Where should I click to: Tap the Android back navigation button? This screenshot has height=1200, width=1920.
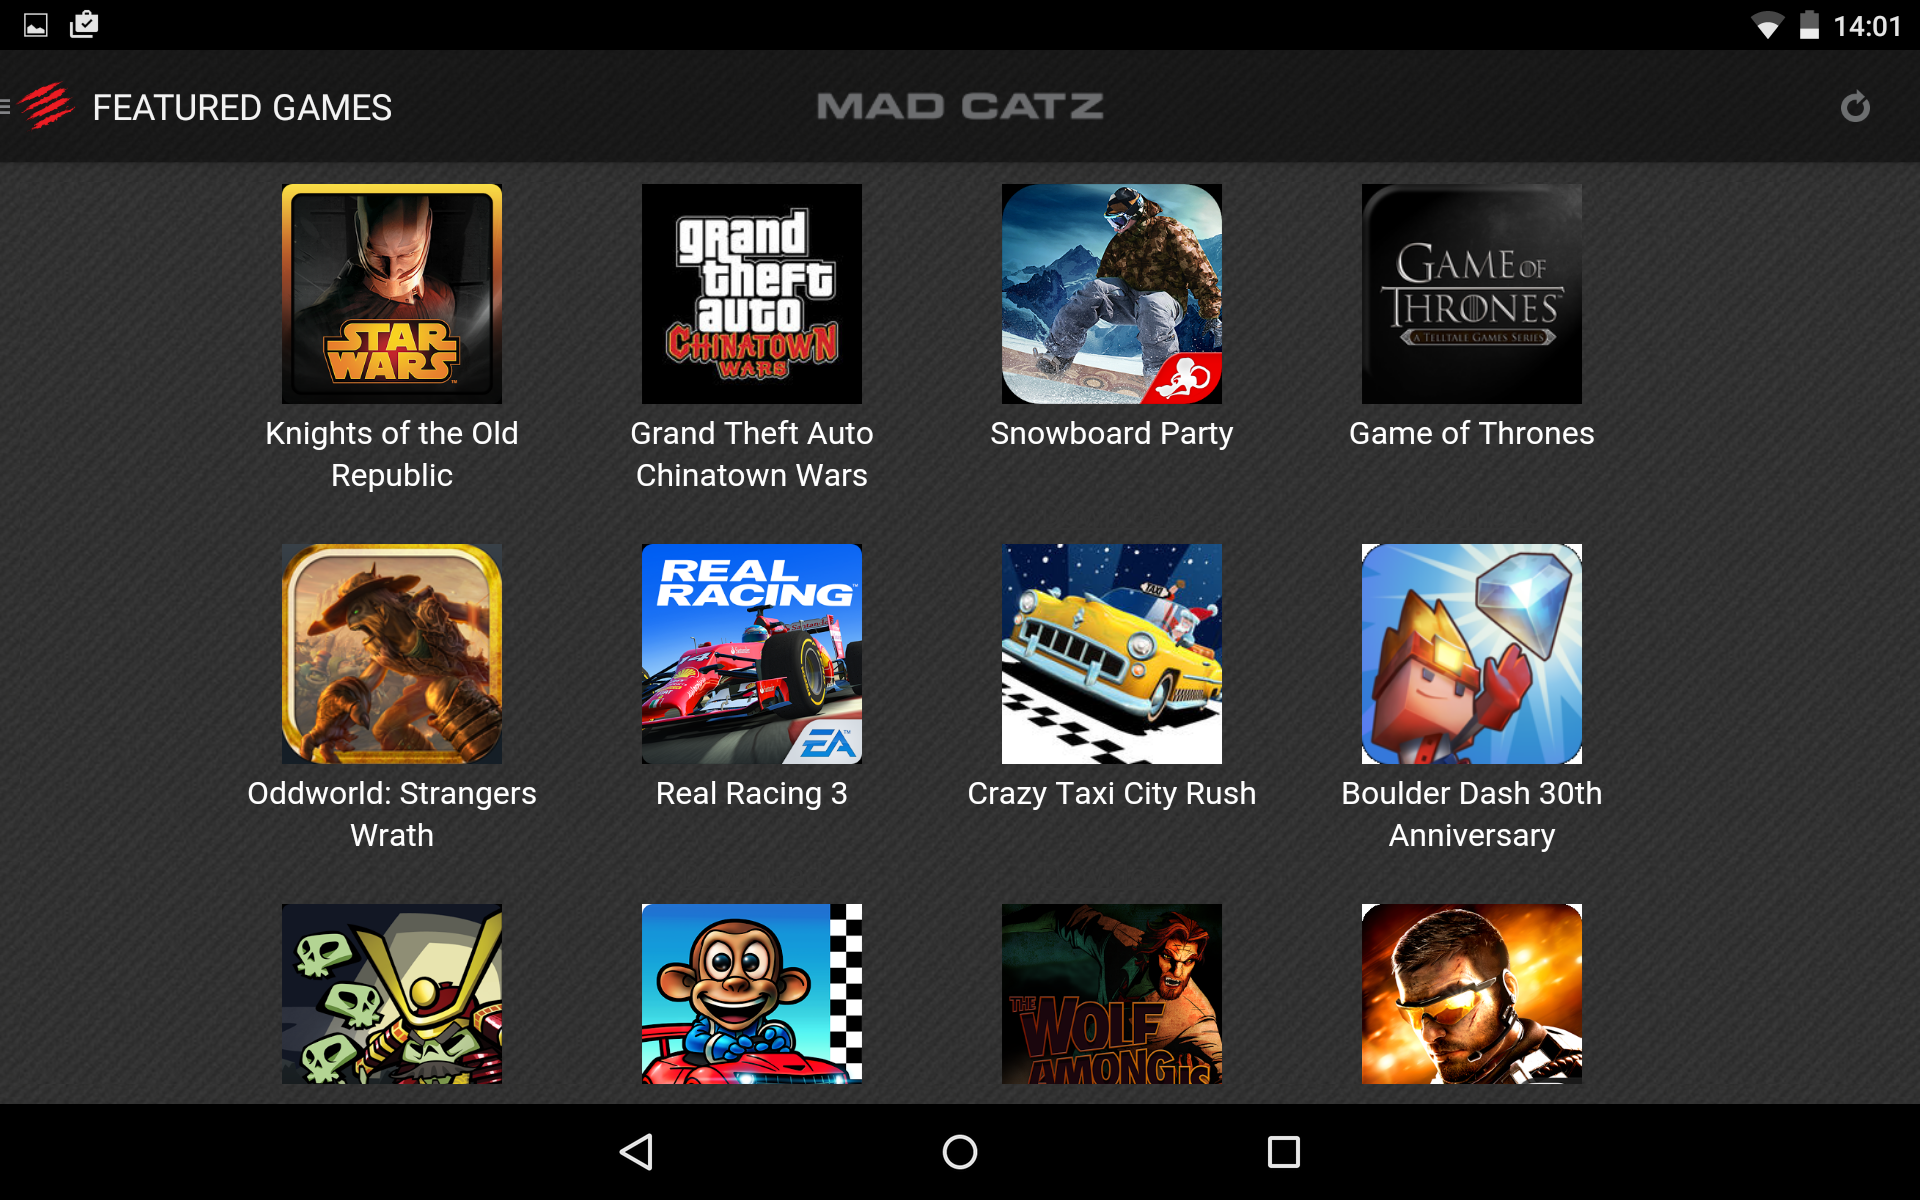coord(637,1152)
